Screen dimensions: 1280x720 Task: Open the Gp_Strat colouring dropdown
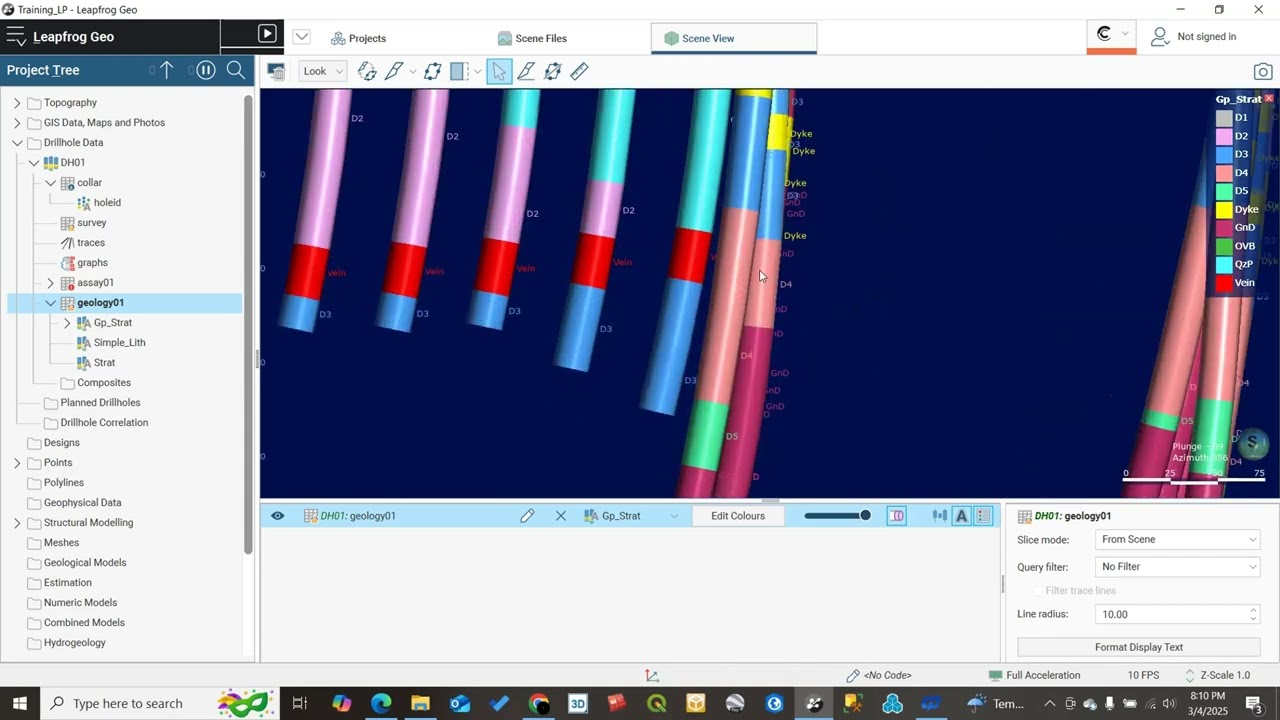(631, 516)
